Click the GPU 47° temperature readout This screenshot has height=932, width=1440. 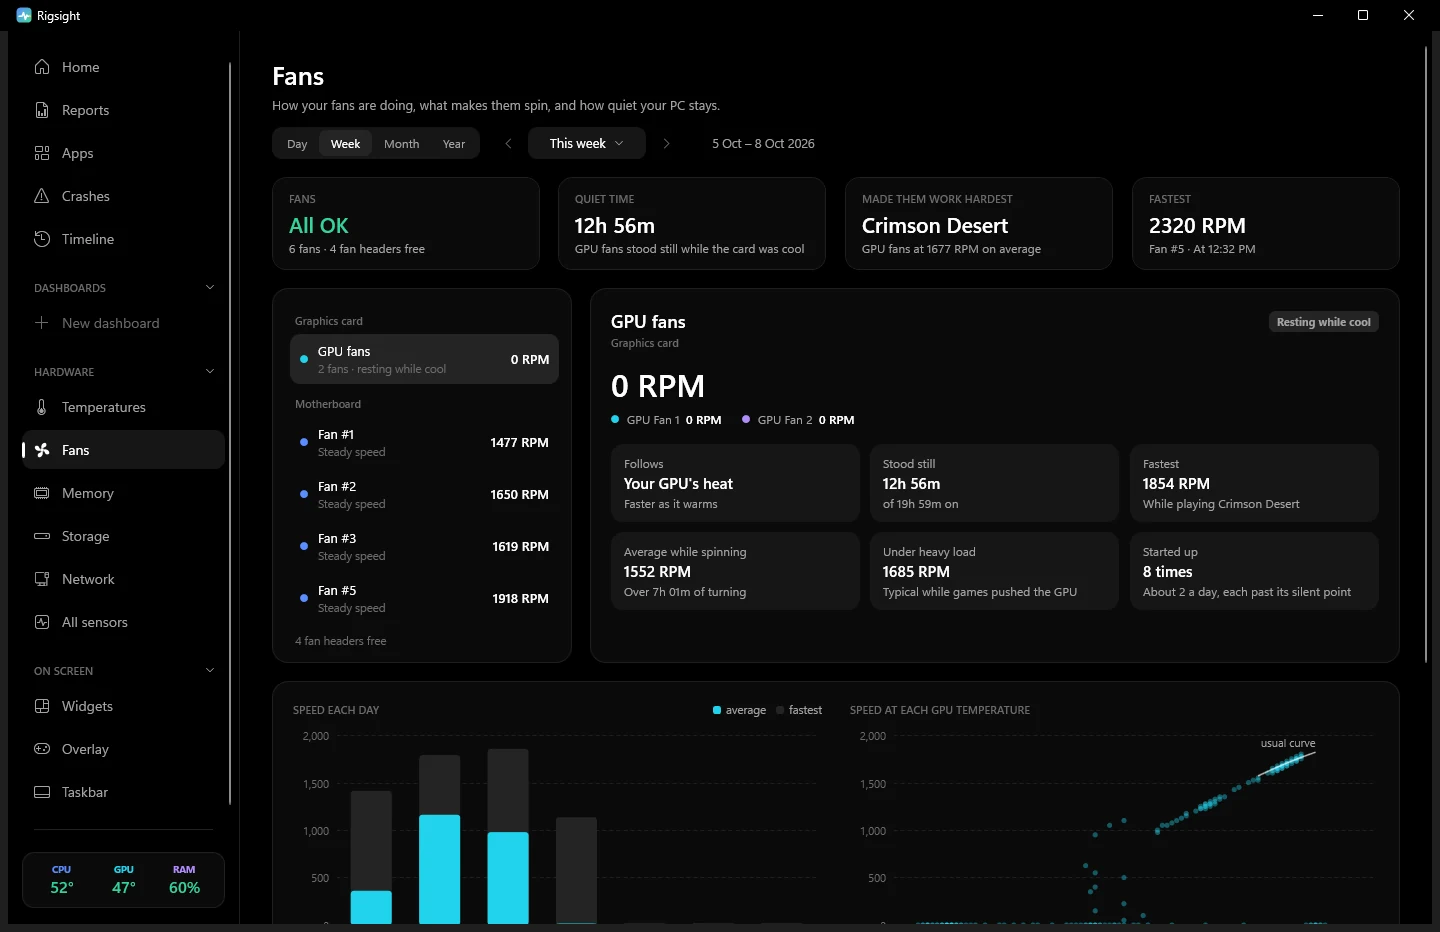(124, 880)
